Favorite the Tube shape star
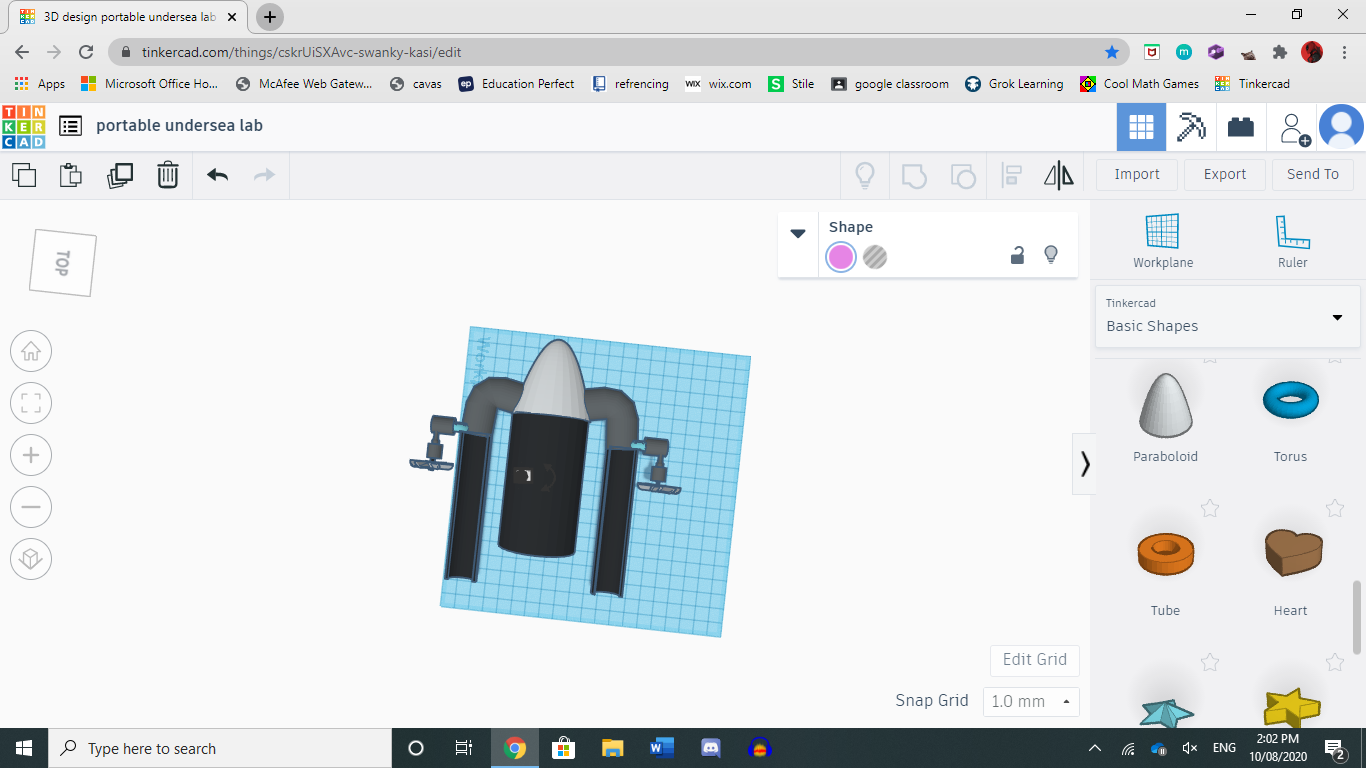Screen dimensions: 1366x768 1210,509
